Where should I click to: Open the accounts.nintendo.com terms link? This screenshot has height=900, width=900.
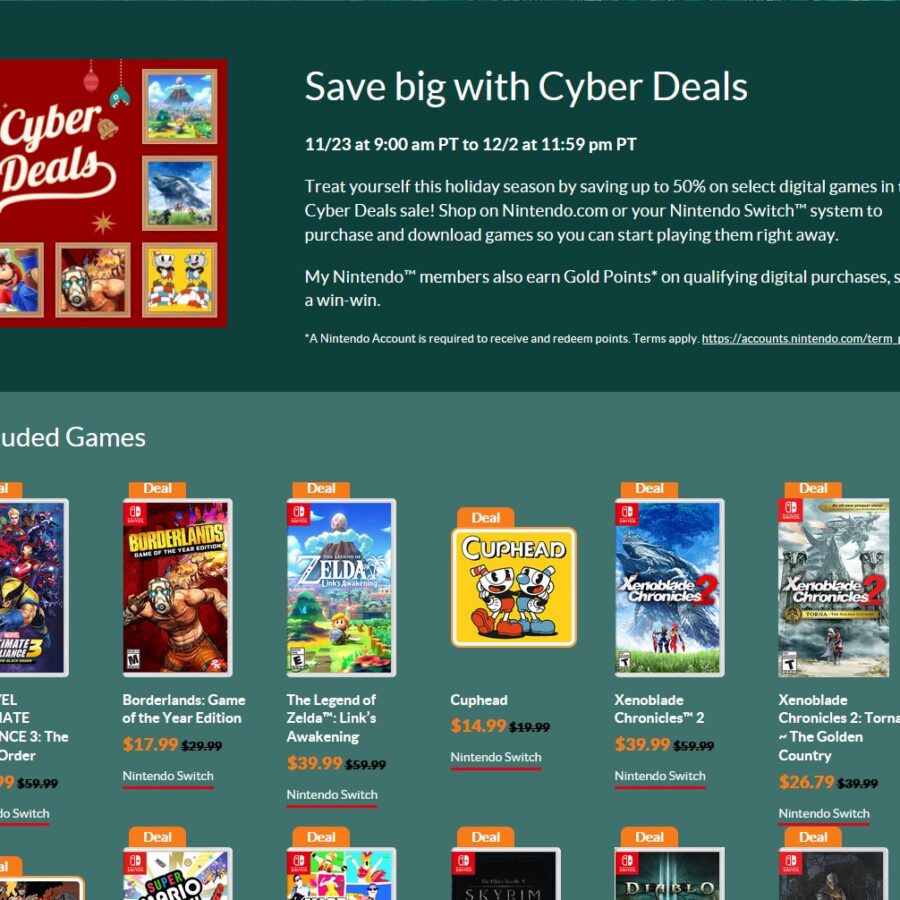[x=801, y=339]
